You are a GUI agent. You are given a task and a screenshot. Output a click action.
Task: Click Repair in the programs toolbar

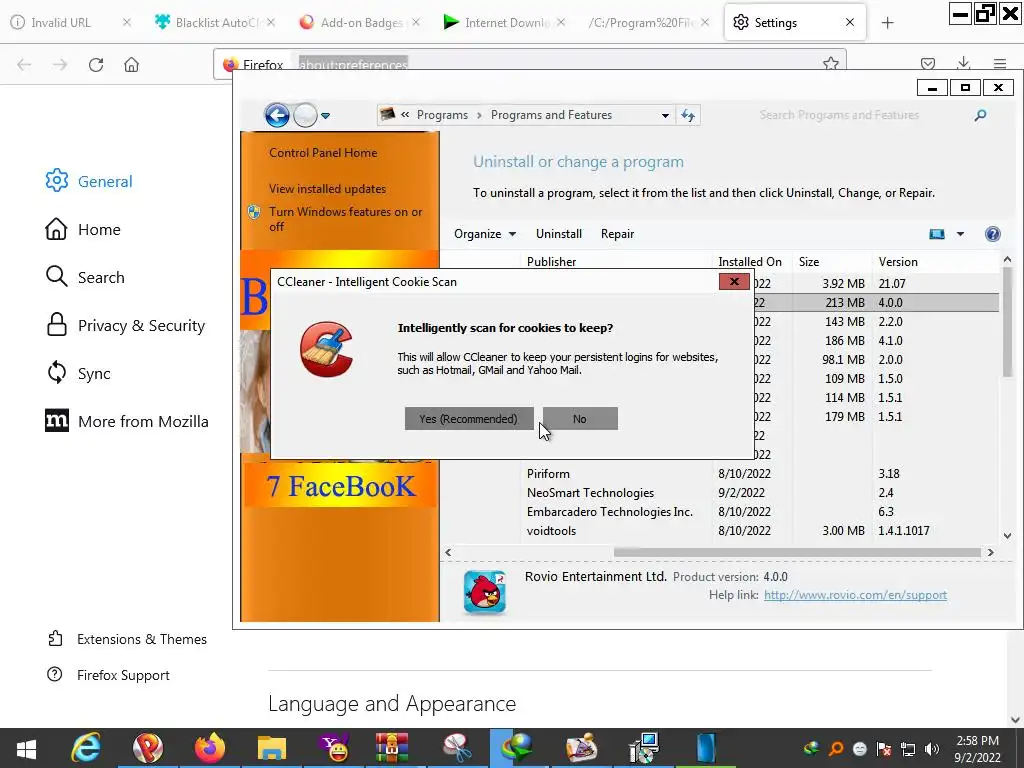tap(617, 234)
